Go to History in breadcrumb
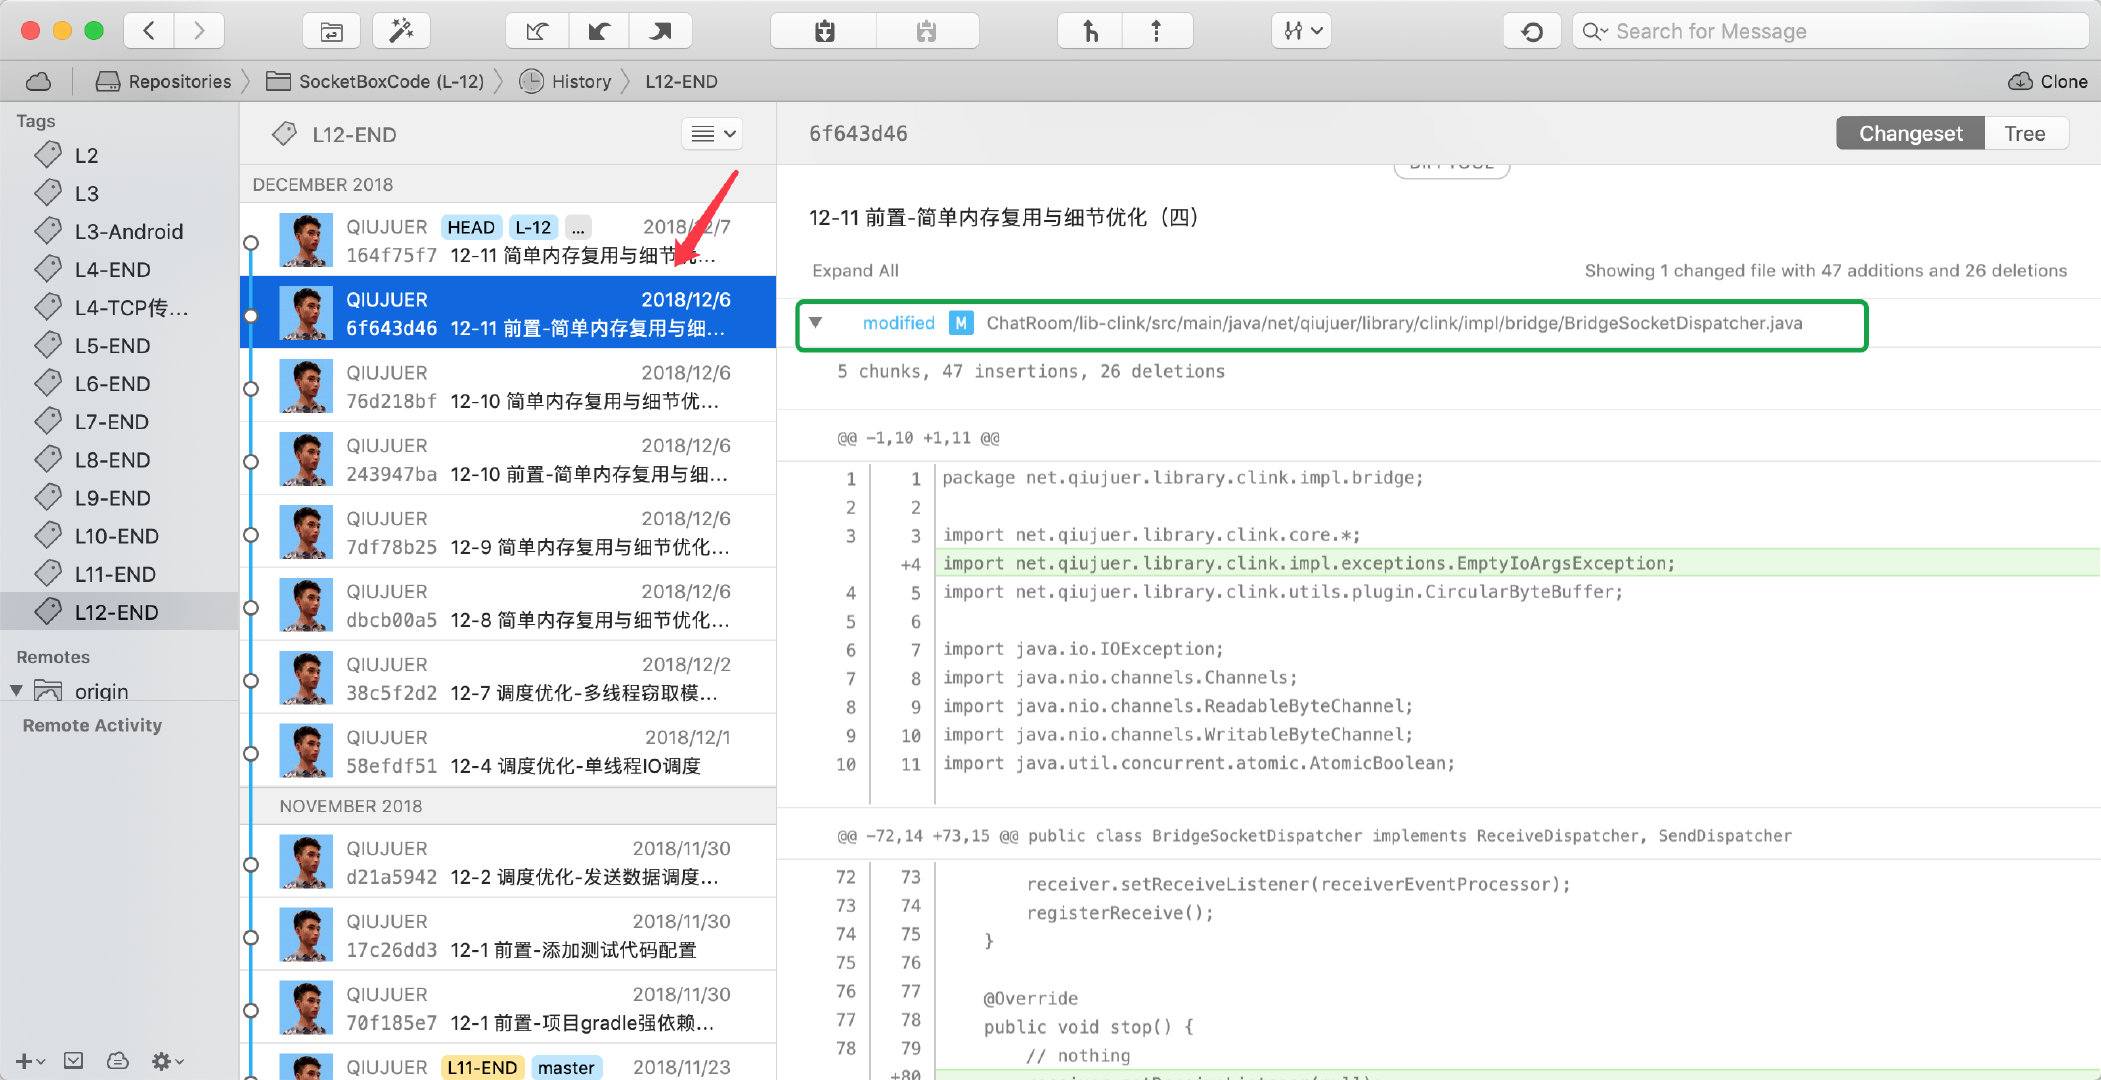 580,81
